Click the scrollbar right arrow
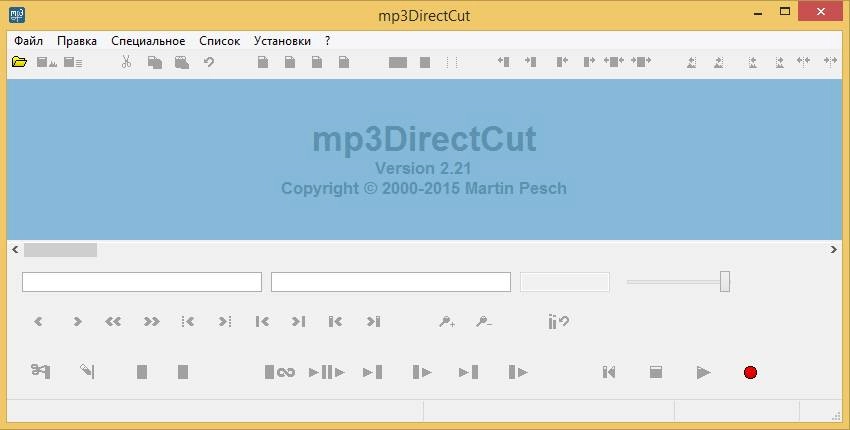Screen dimensions: 850x430 (x=834, y=250)
